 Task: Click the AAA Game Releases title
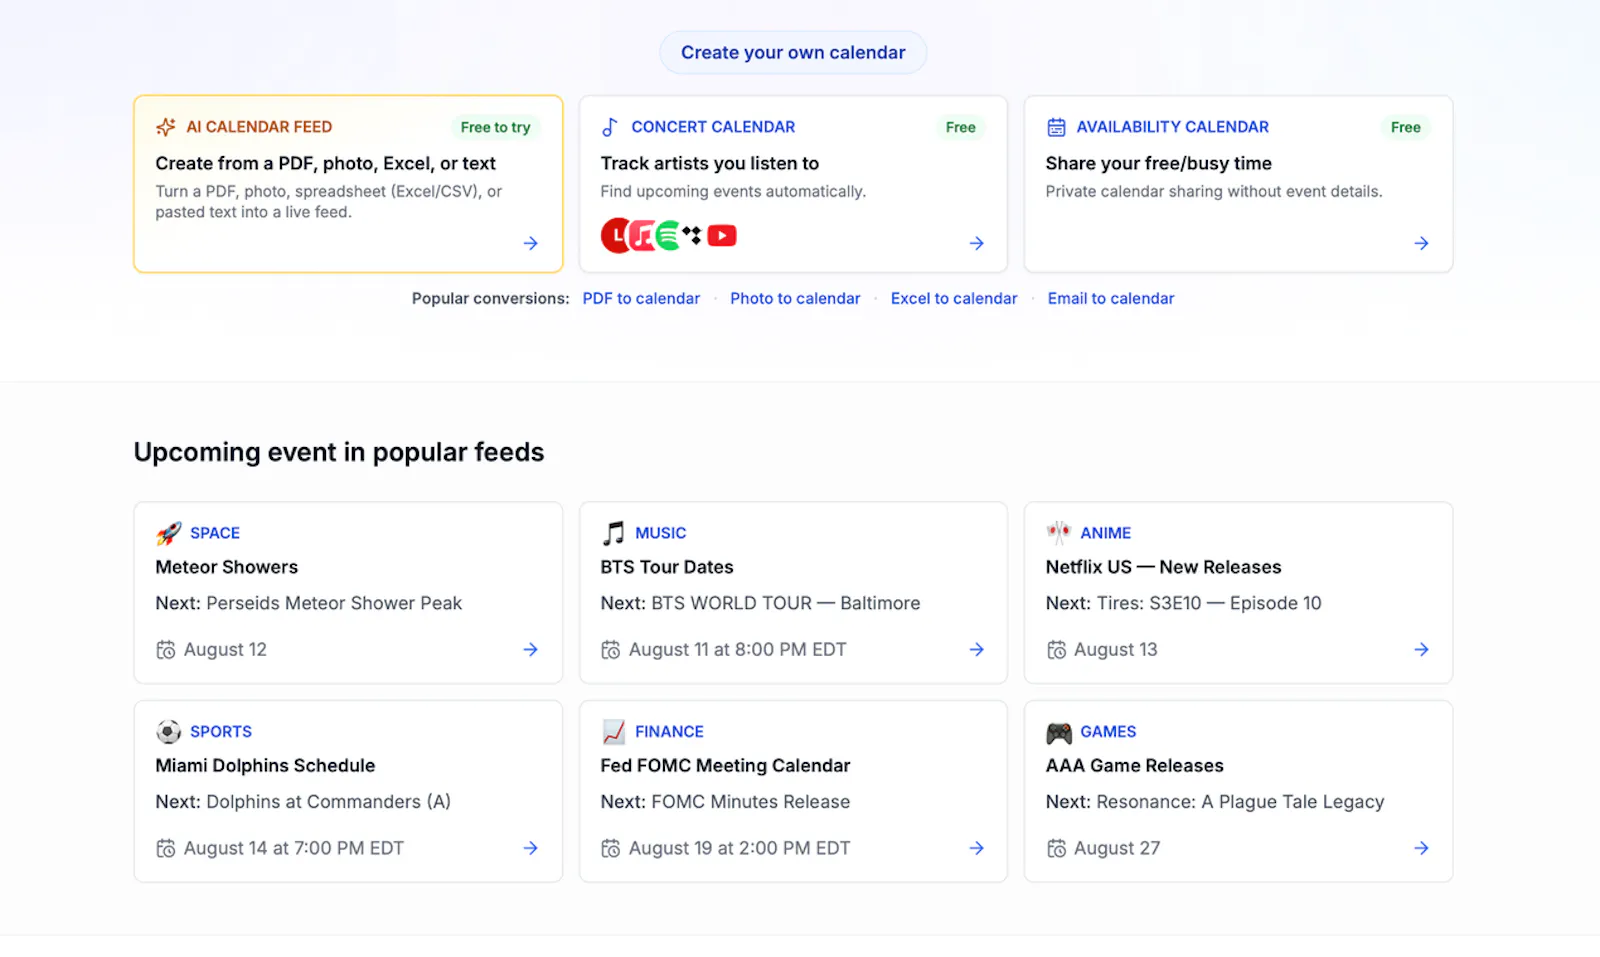coord(1134,766)
